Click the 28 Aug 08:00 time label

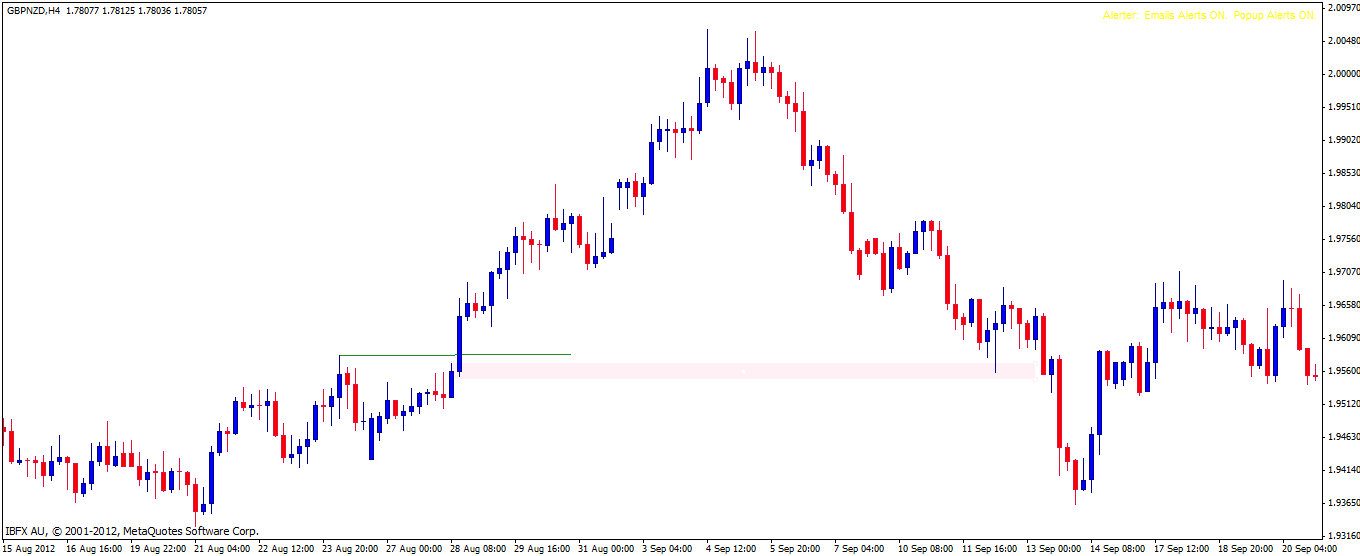[x=478, y=549]
